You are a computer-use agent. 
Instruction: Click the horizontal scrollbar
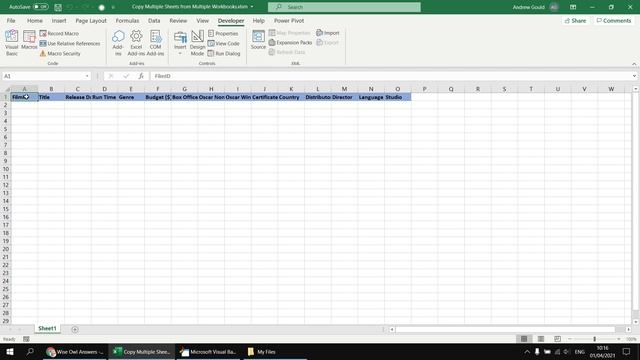505,329
